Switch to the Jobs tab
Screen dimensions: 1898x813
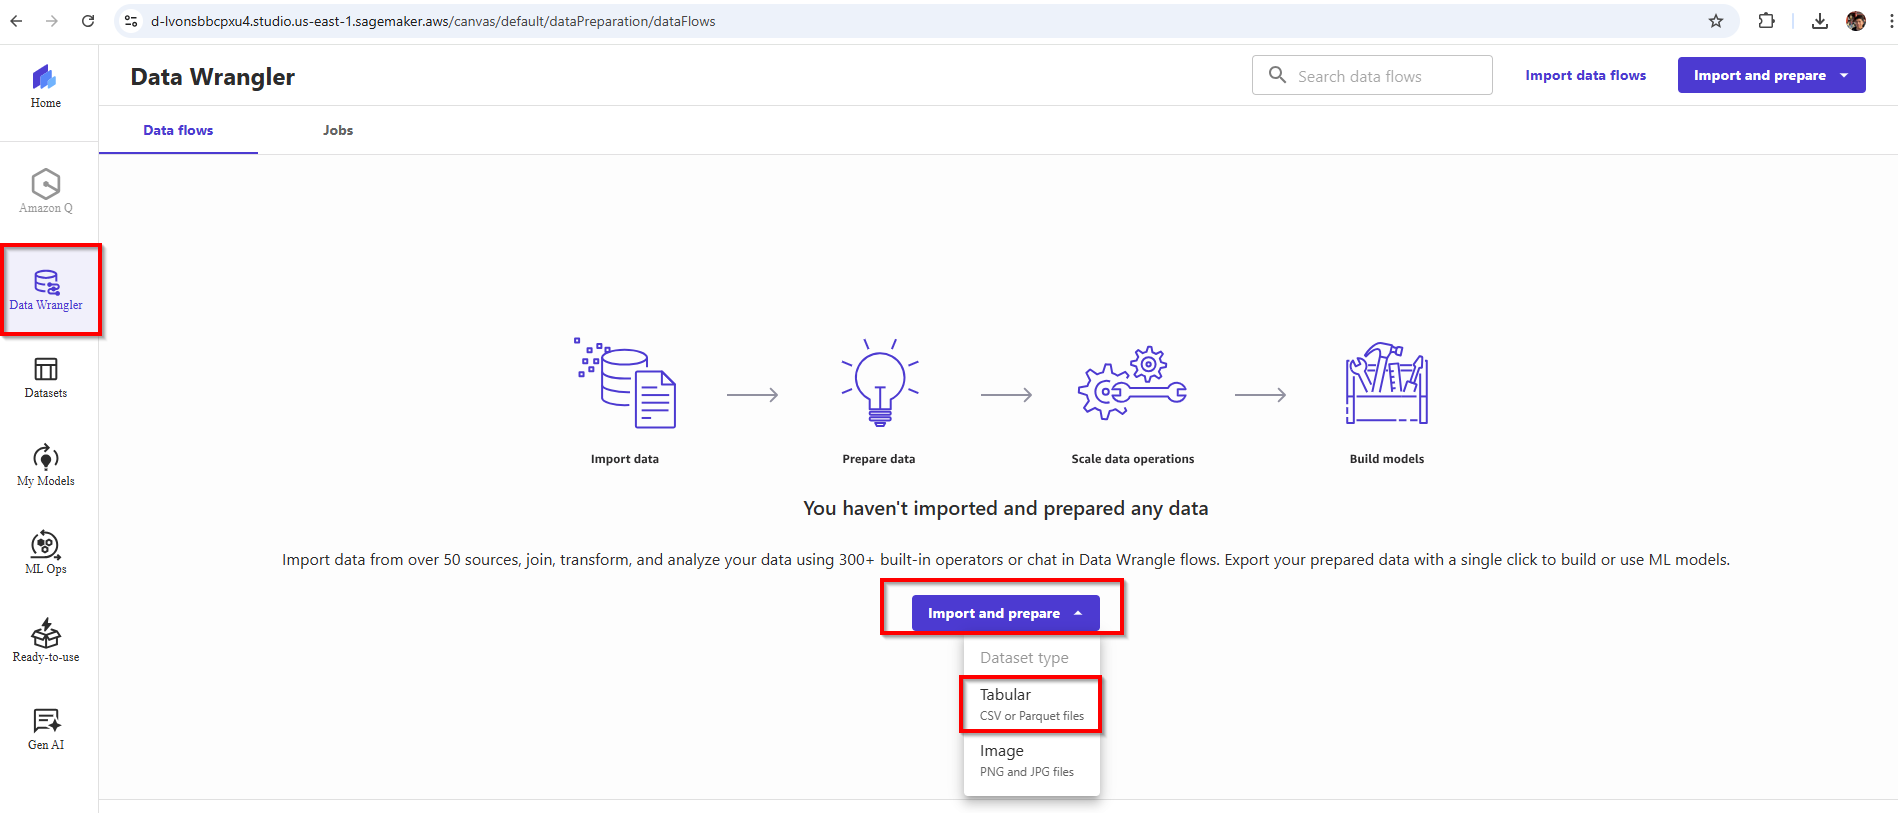(338, 130)
